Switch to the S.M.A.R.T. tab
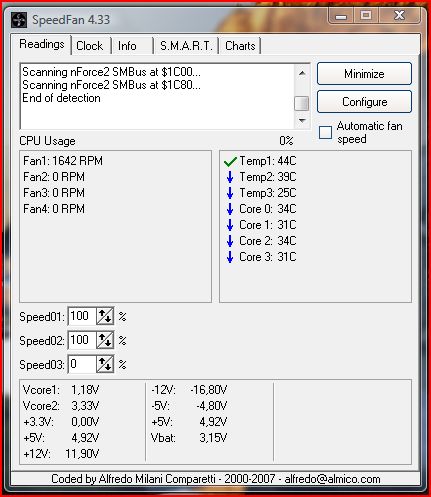 pos(186,46)
